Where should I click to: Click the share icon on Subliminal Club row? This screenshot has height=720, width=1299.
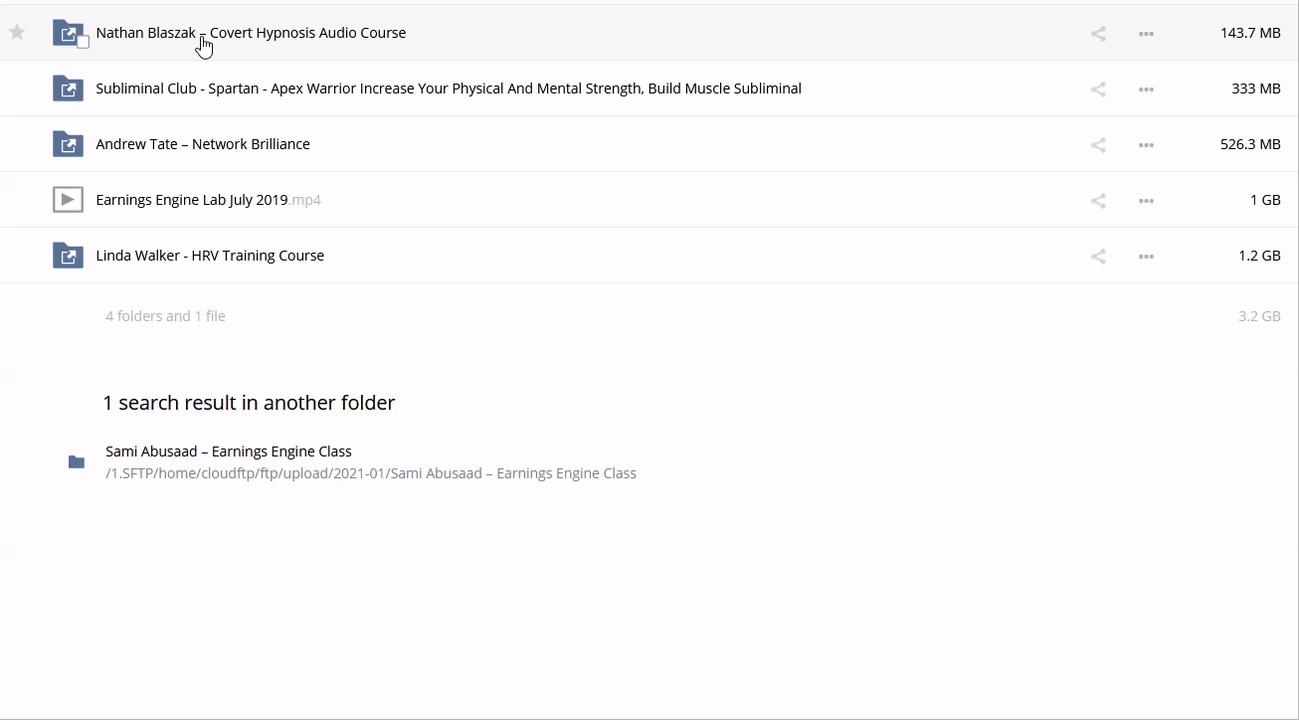pyautogui.click(x=1098, y=89)
